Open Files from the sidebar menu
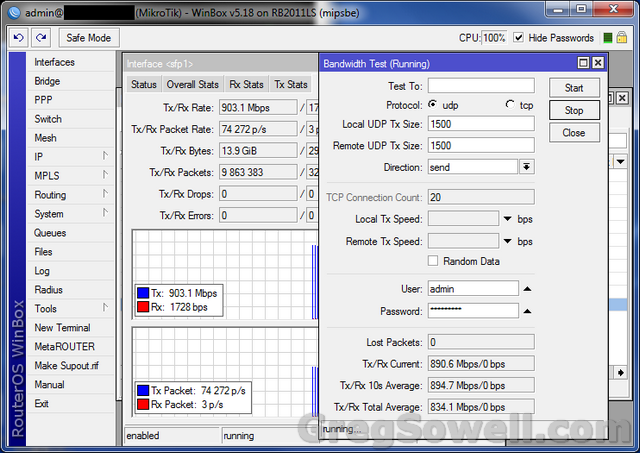Viewport: 640px width, 453px height. pos(70,252)
